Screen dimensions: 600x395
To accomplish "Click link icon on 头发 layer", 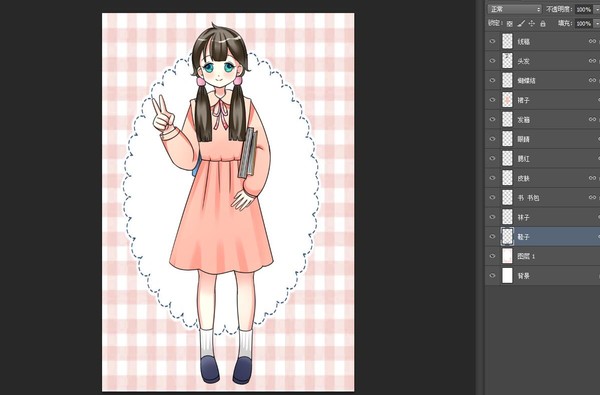I will [592, 61].
